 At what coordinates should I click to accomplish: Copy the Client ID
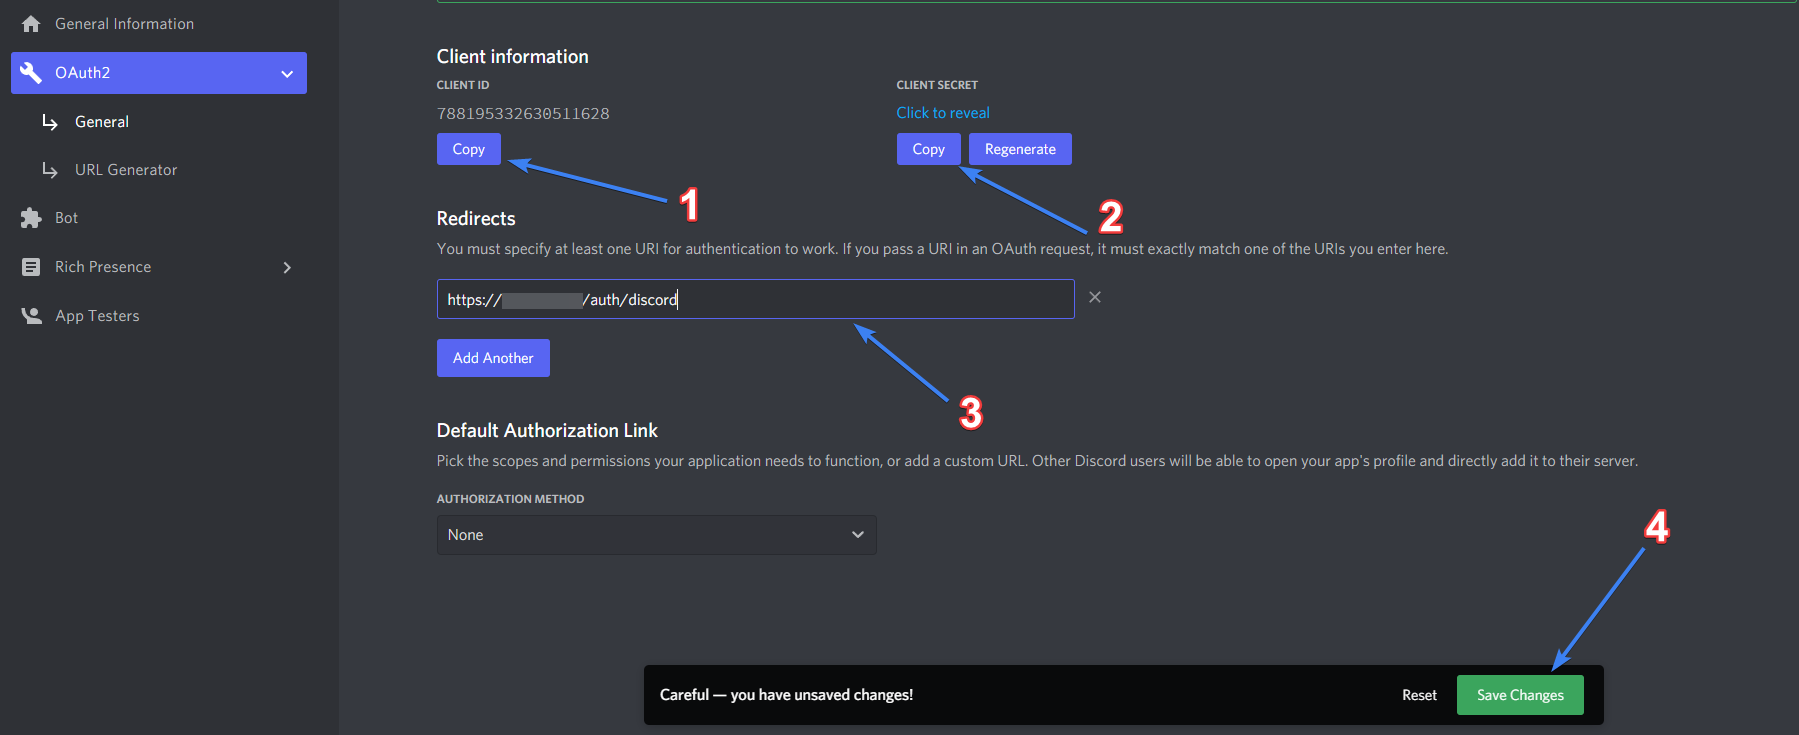click(468, 149)
